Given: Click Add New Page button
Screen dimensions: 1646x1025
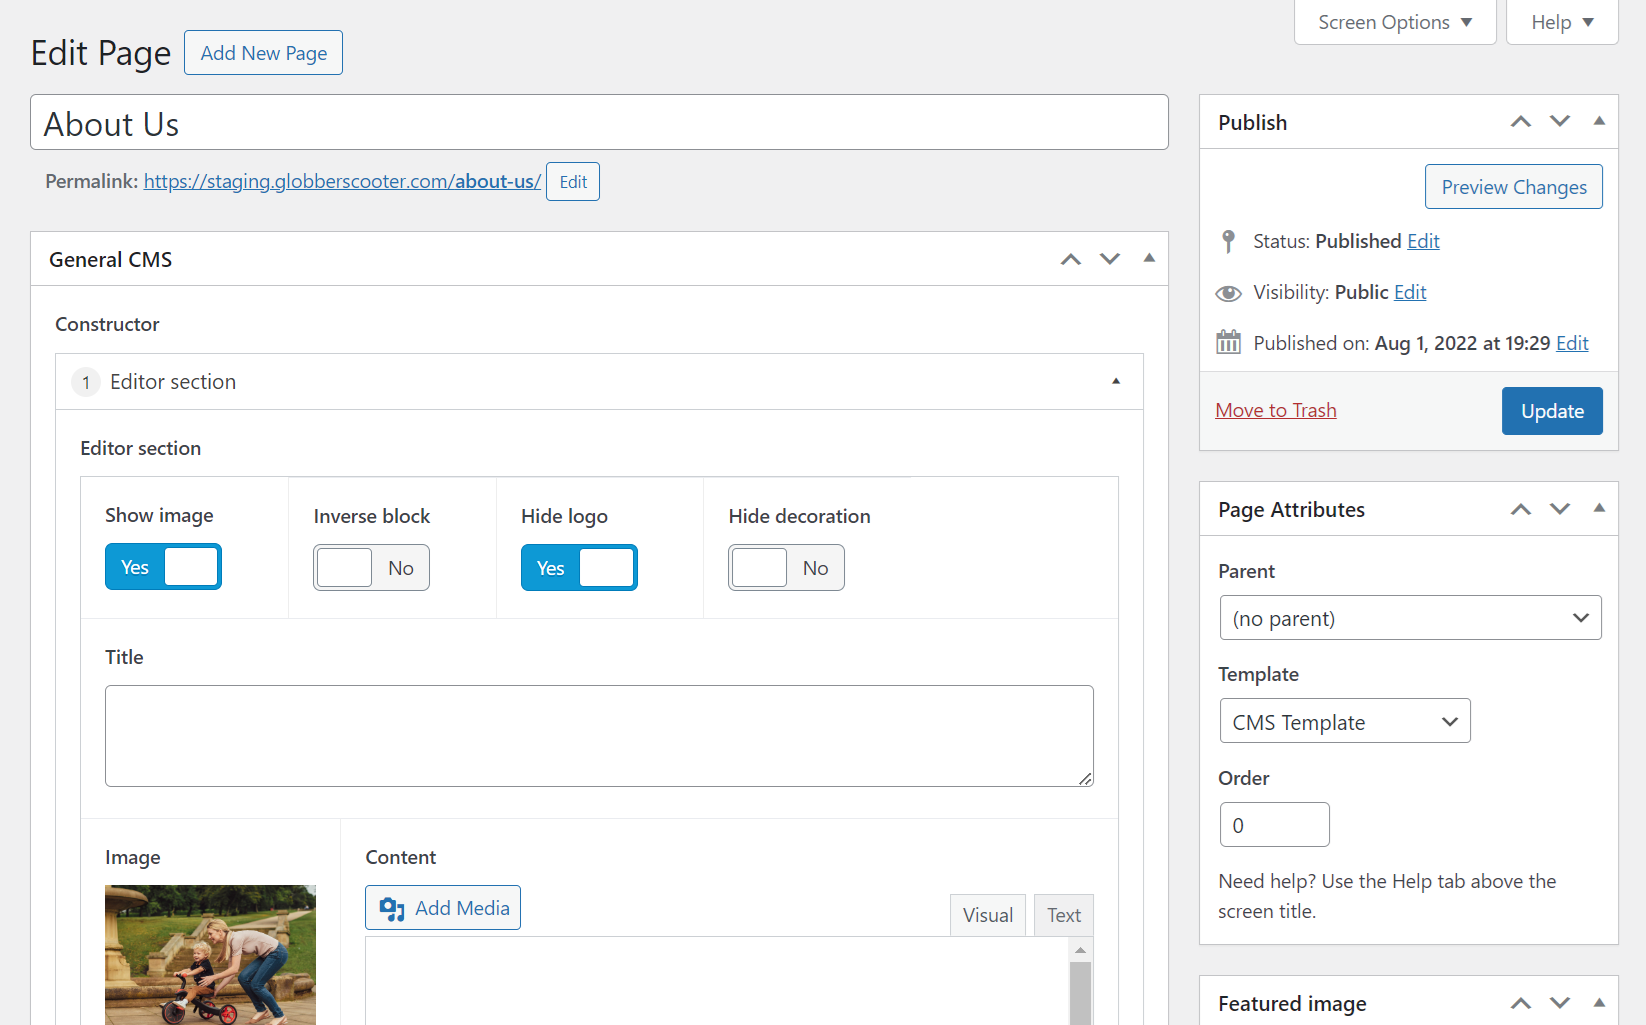Looking at the screenshot, I should click(263, 53).
